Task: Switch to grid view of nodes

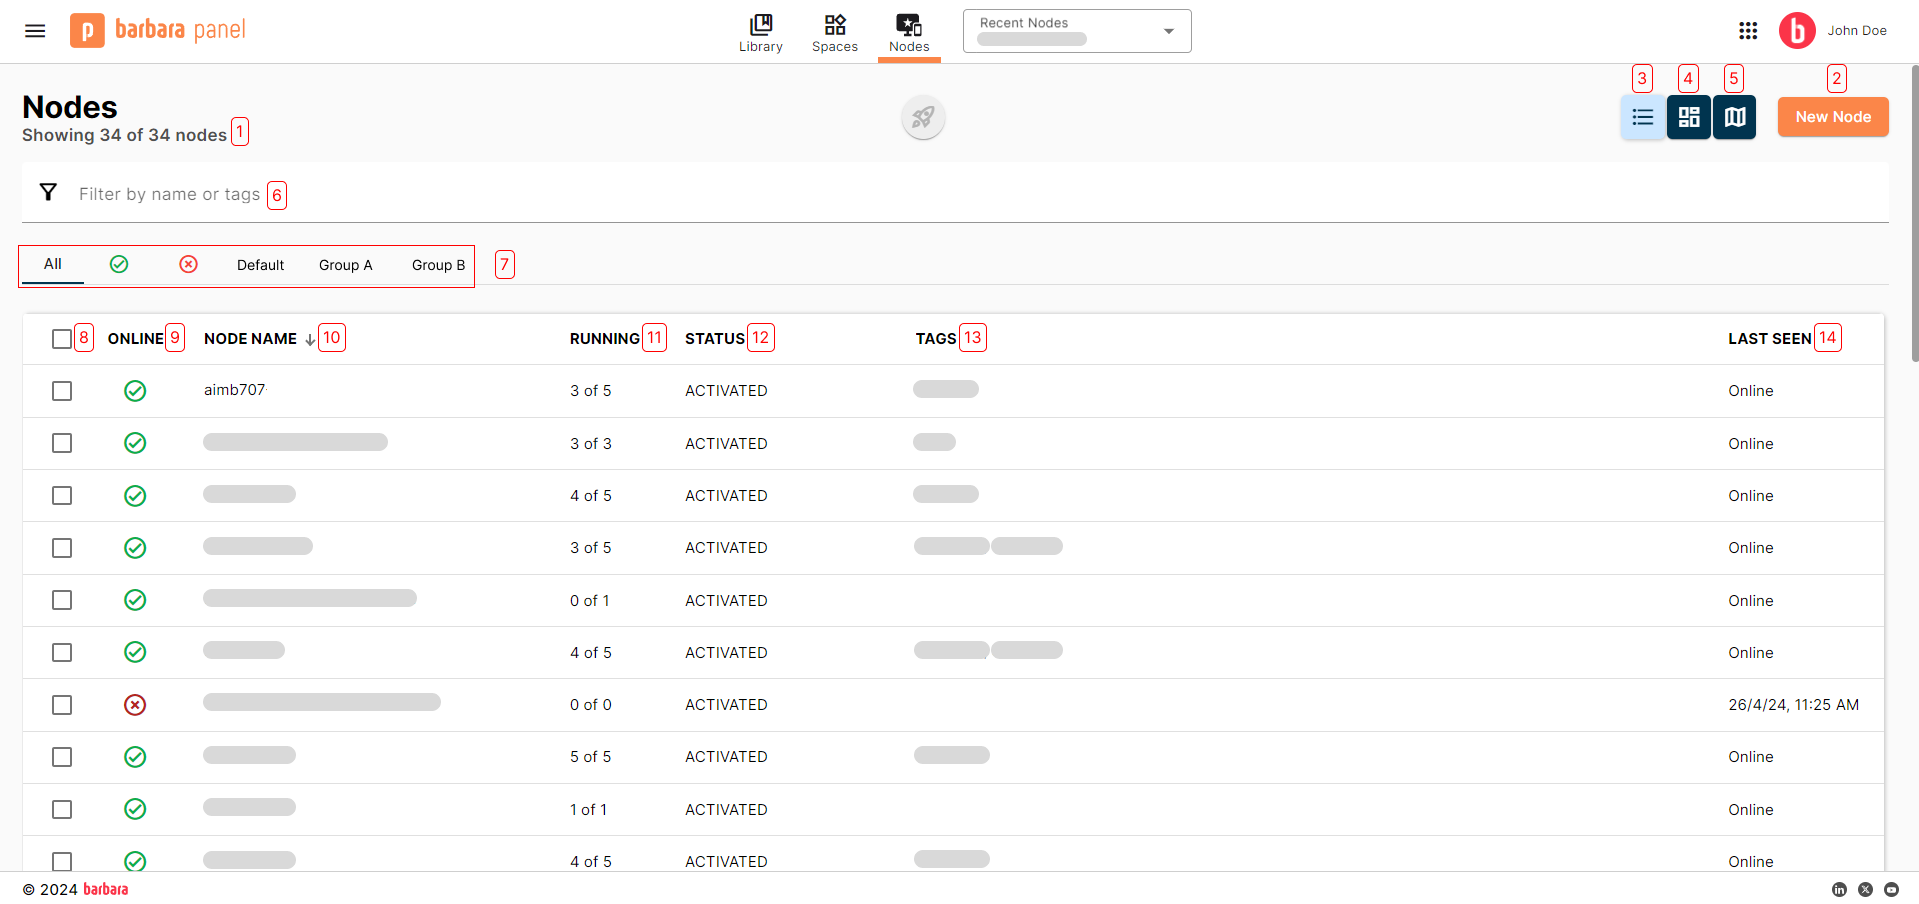Action: click(1688, 117)
